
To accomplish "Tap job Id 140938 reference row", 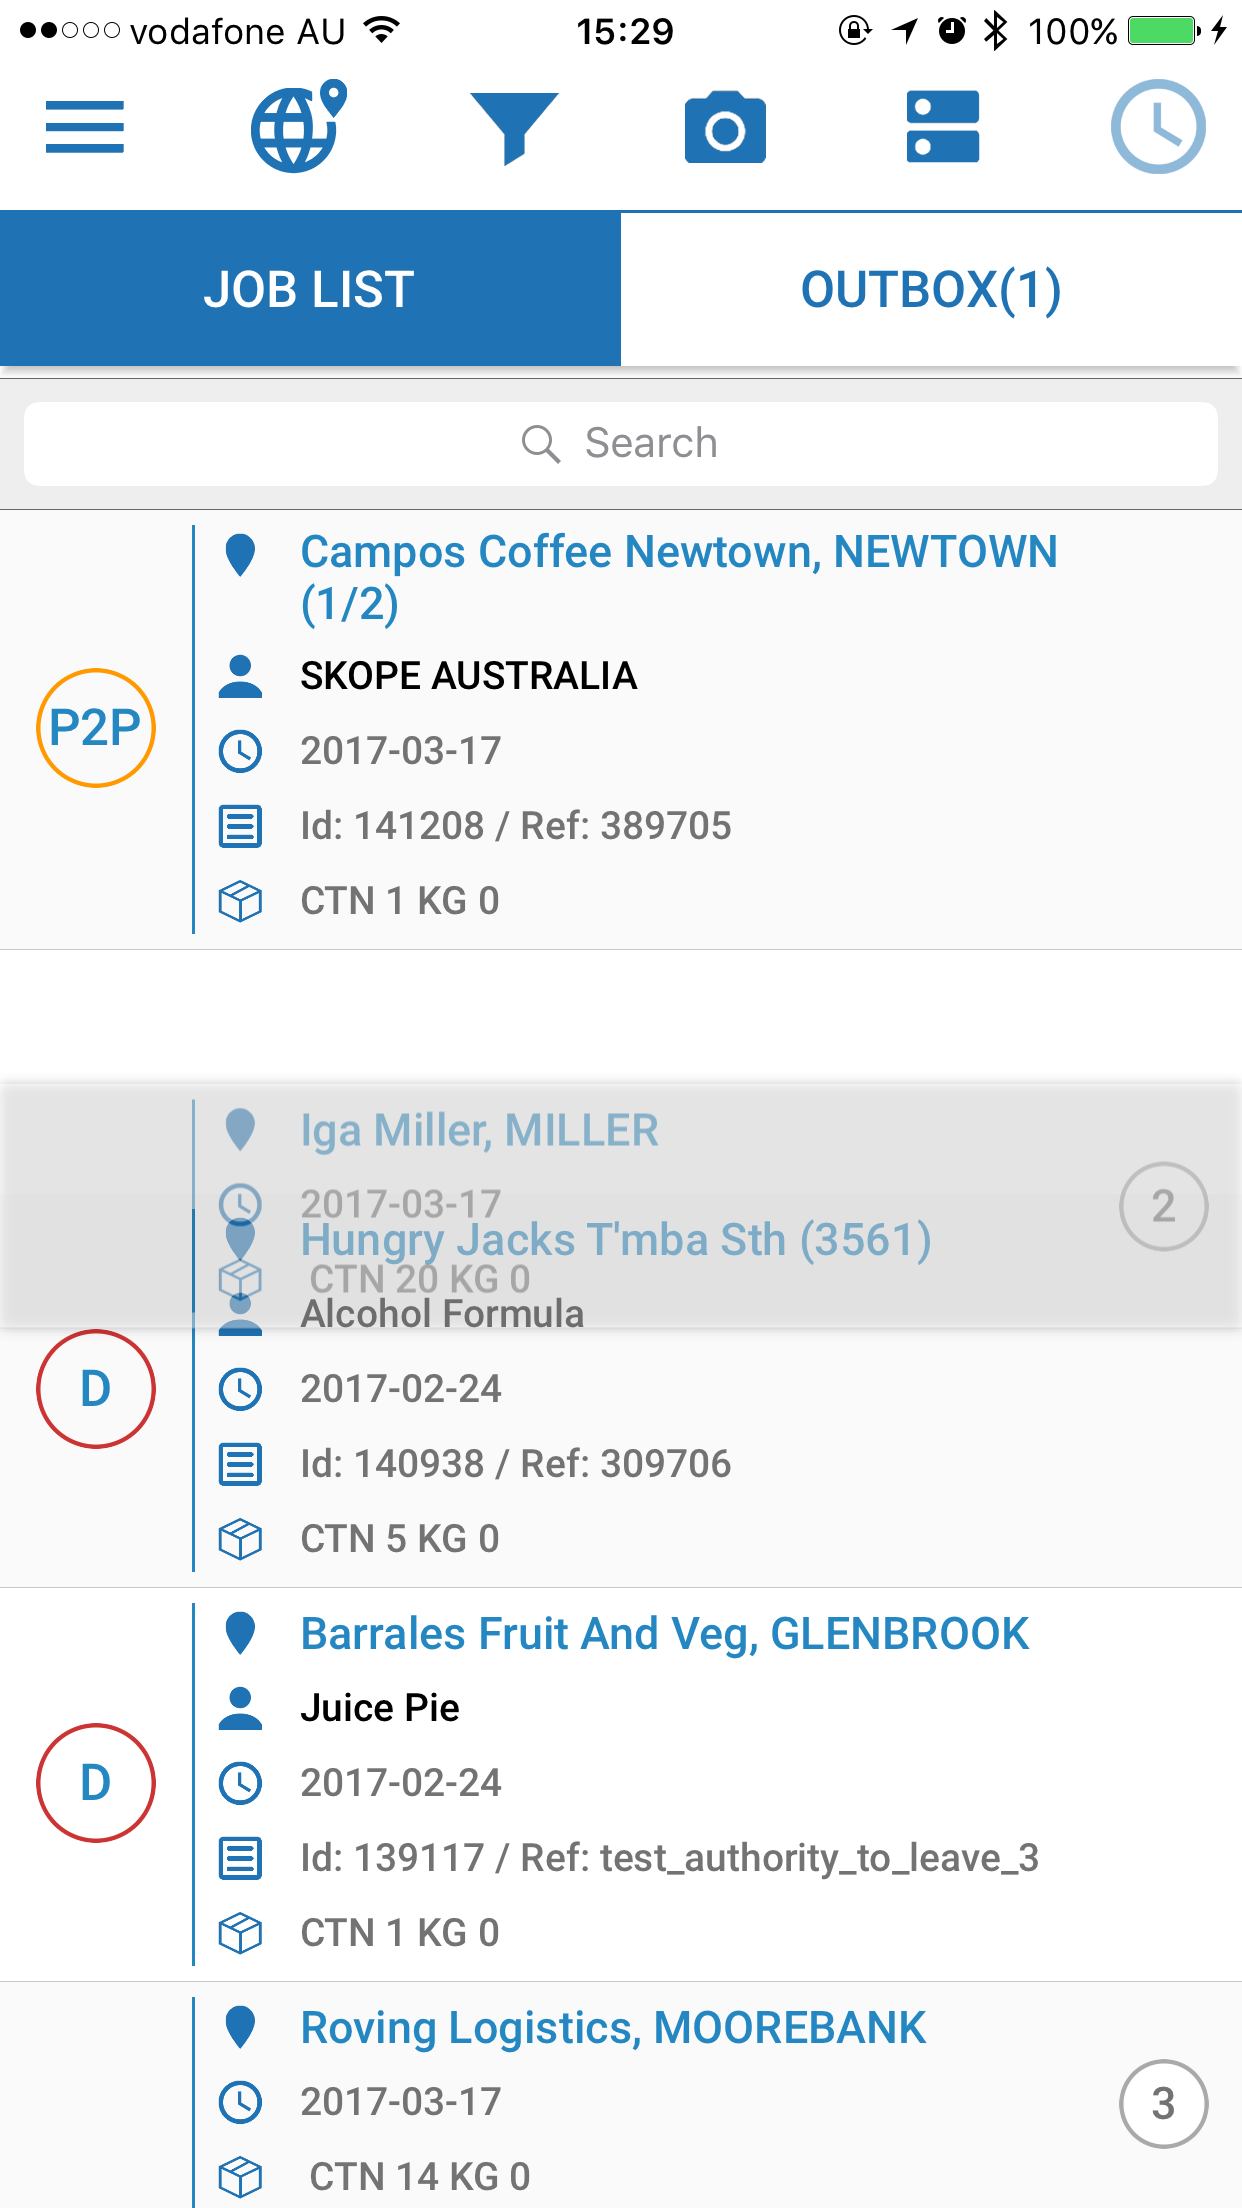I will click(515, 1464).
